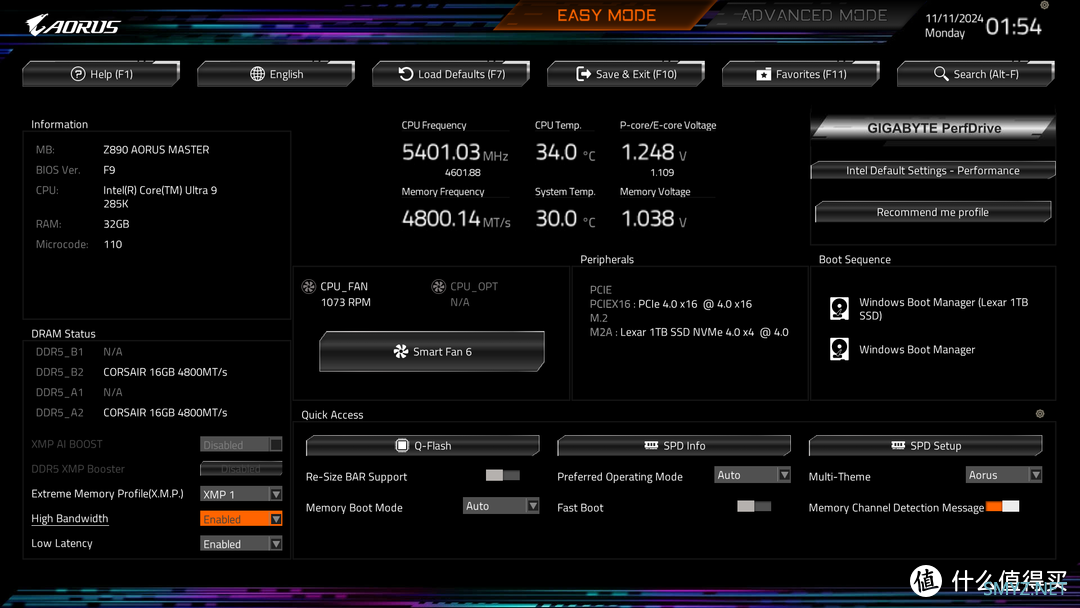
Task: Open the High Bandwidth Enabled dropdown
Action: tap(241, 519)
